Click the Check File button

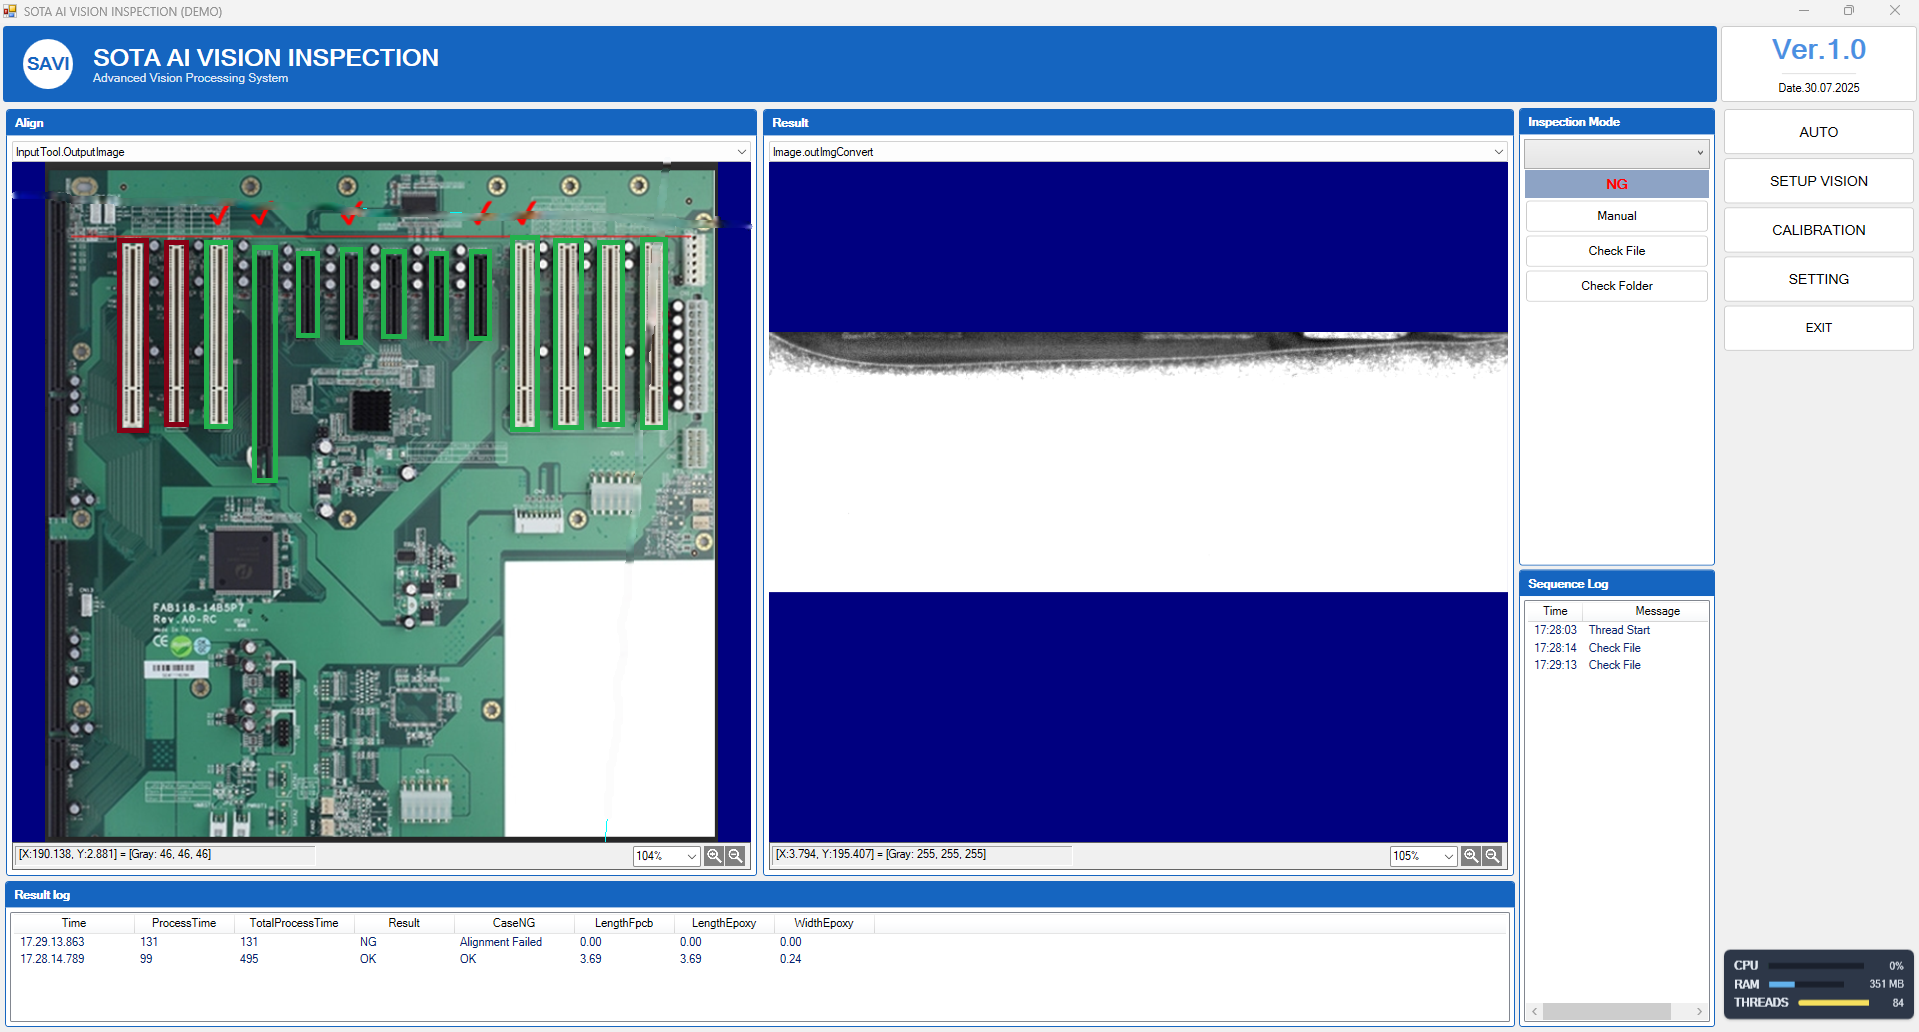coord(1616,251)
